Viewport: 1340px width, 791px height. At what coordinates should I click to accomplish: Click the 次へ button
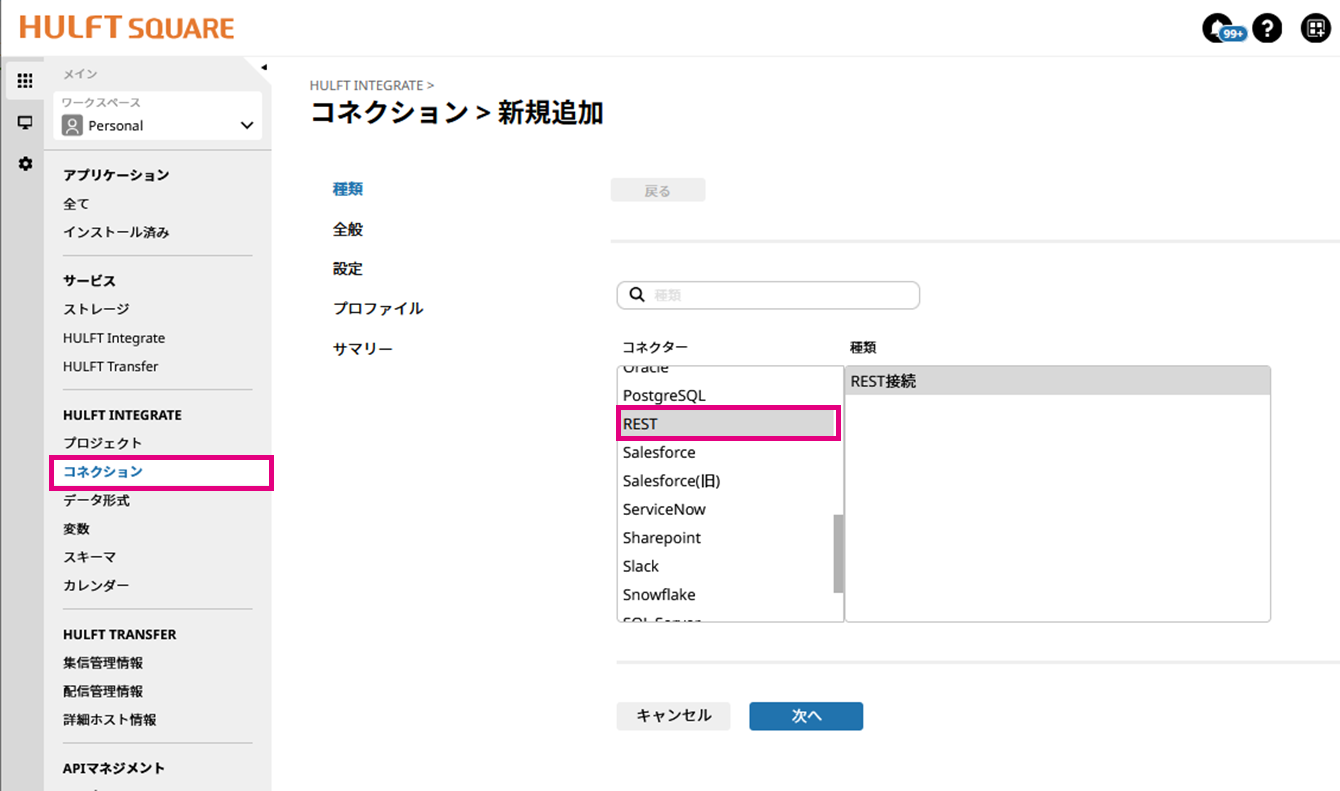[x=806, y=716]
